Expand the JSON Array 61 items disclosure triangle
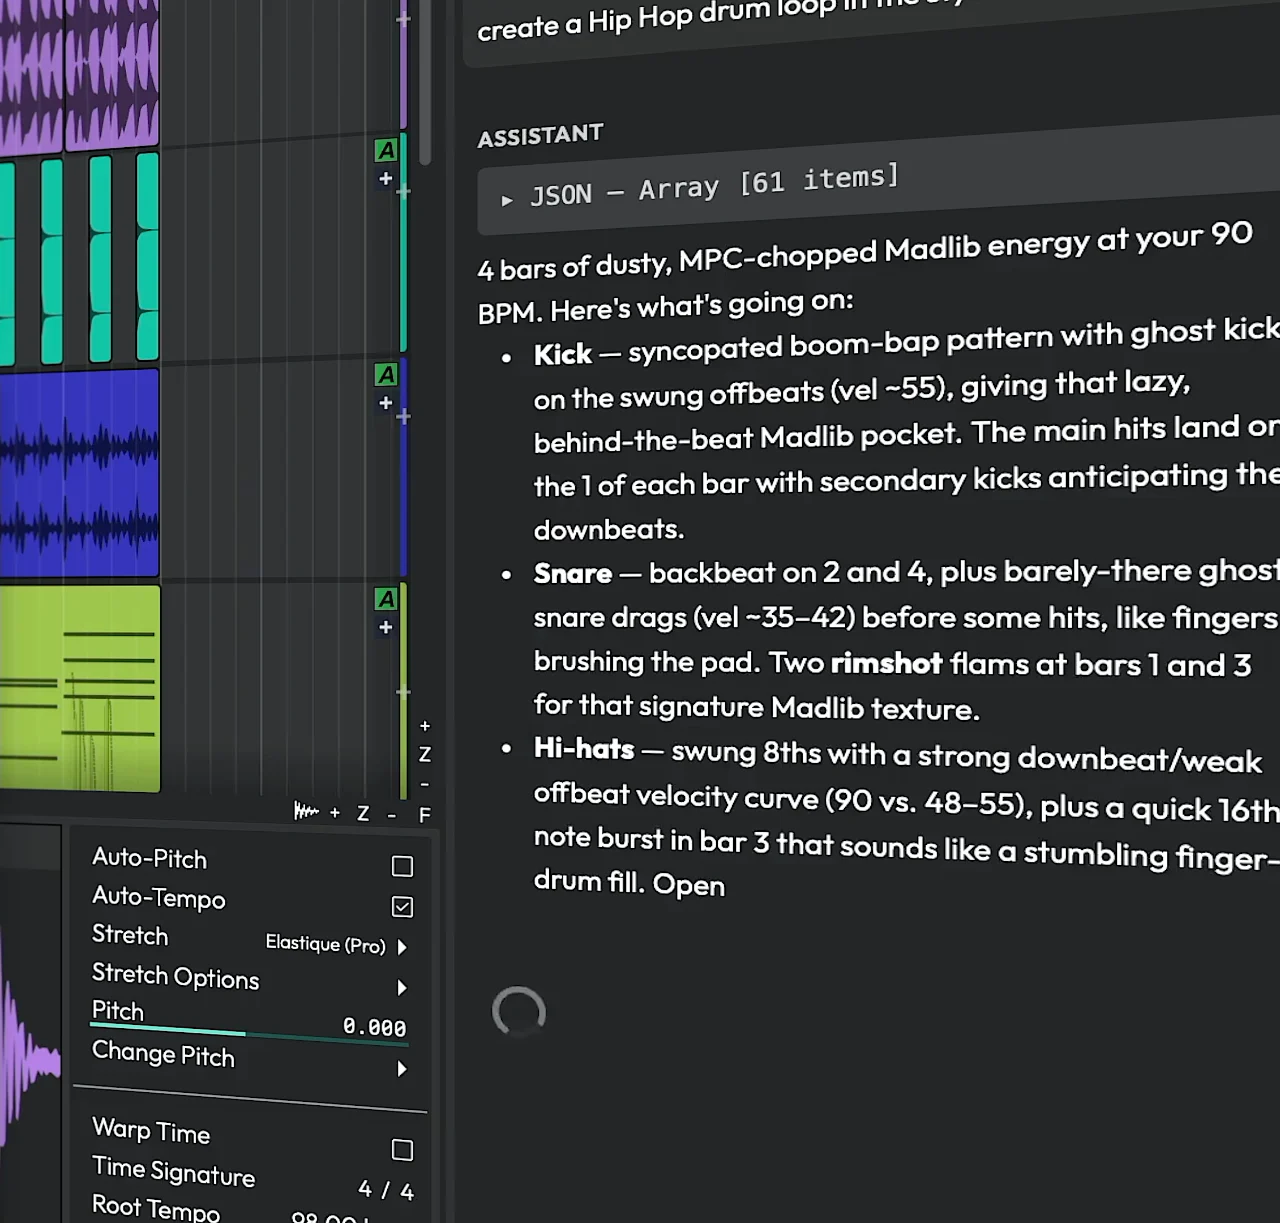 click(507, 200)
